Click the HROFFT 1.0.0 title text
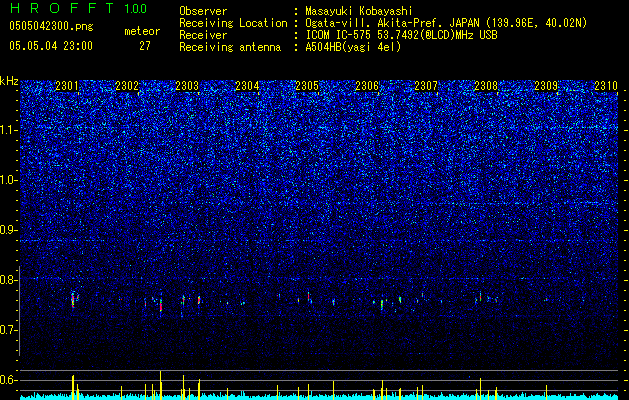Screen dimensions: 629x400 (x=78, y=8)
